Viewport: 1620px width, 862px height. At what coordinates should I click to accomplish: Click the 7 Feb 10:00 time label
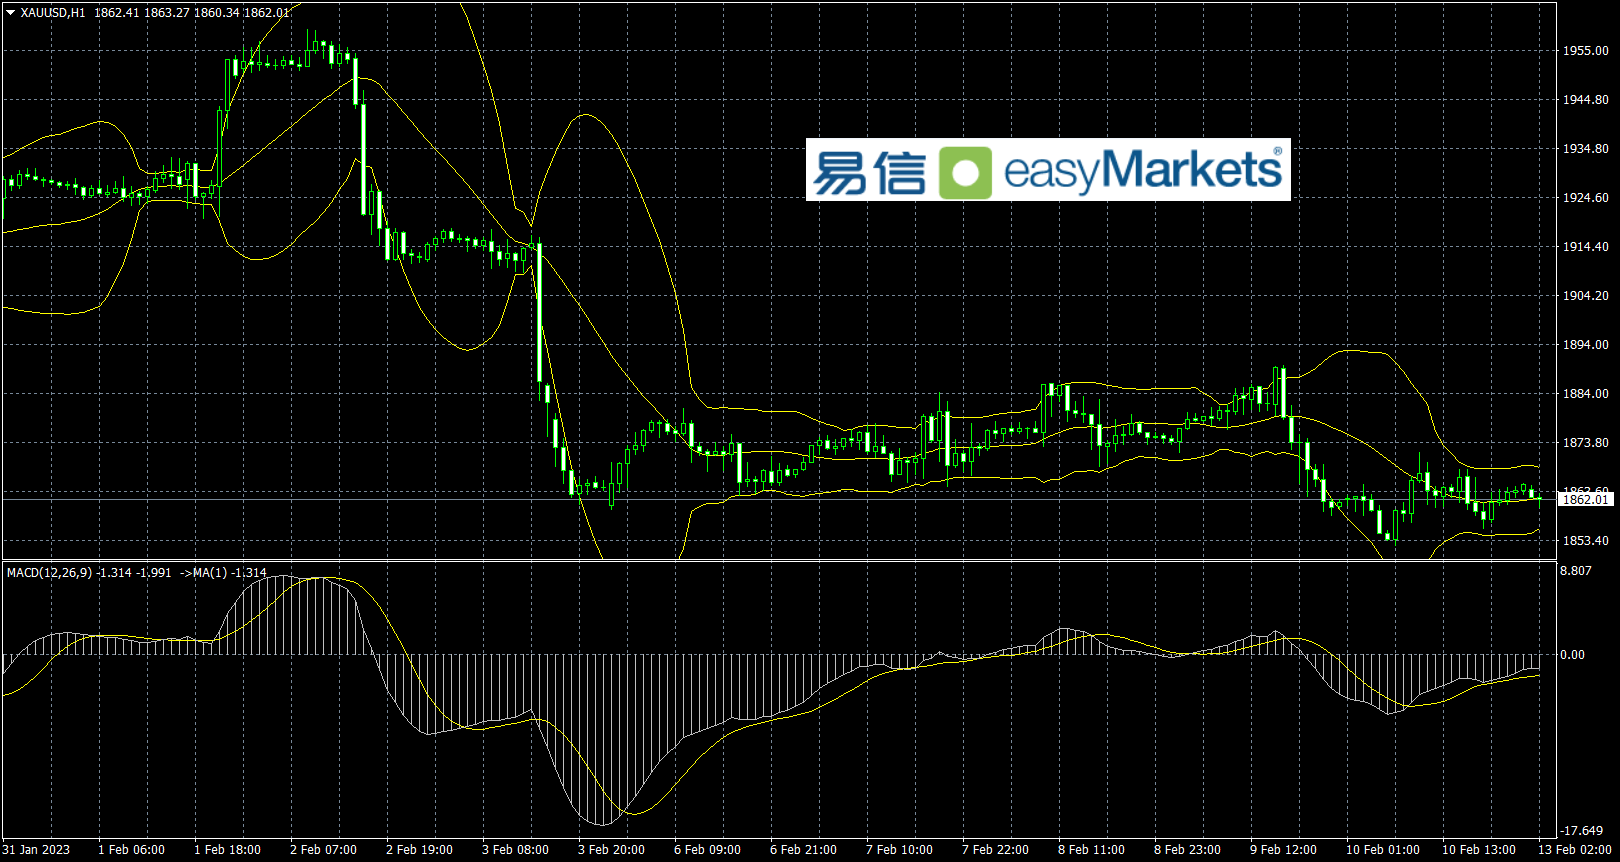pyautogui.click(x=899, y=850)
